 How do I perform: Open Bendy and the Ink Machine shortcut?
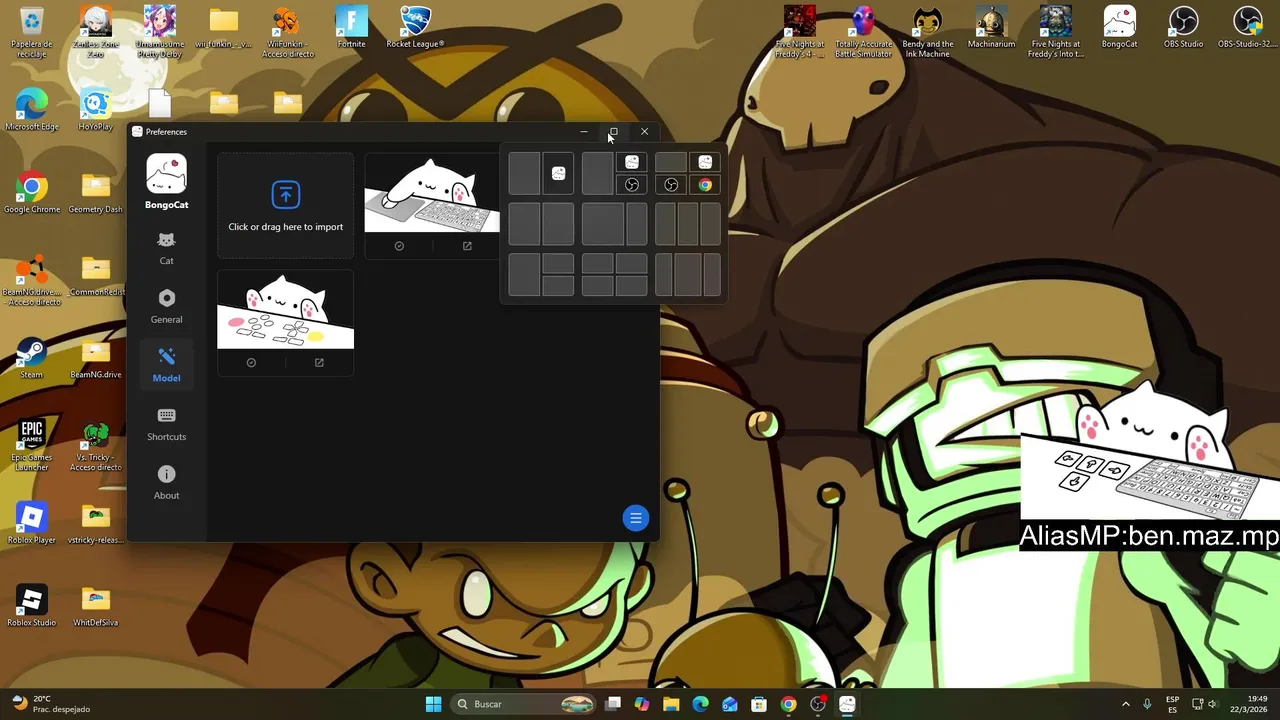pyautogui.click(x=927, y=33)
